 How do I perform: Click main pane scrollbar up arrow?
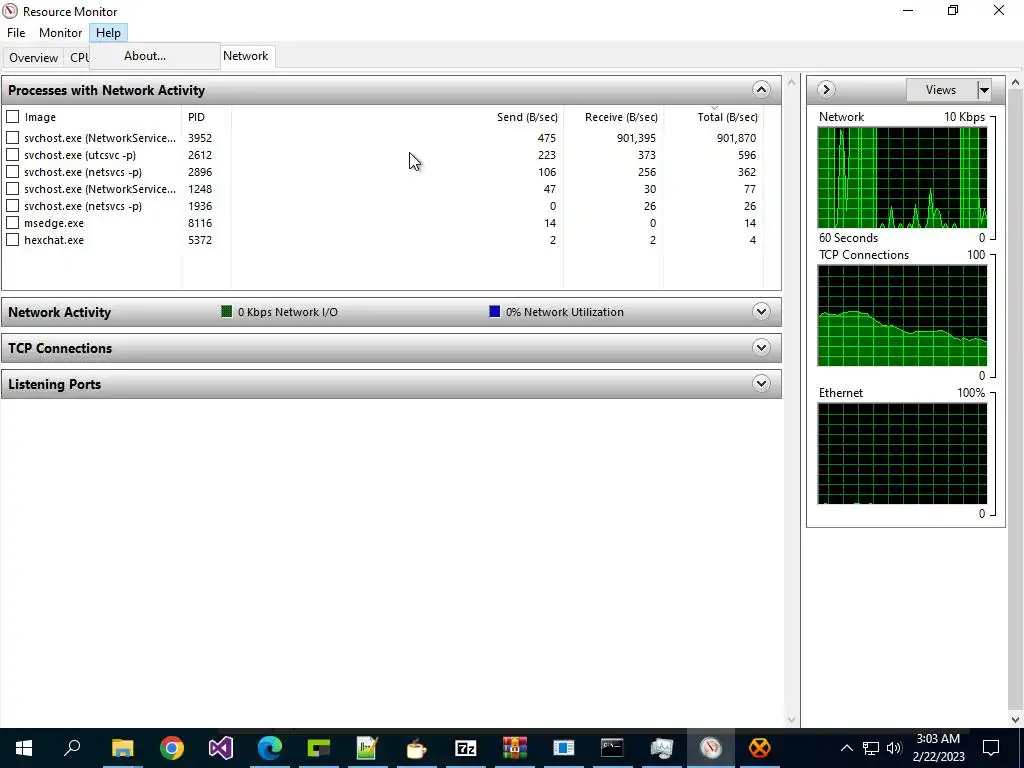pos(792,83)
